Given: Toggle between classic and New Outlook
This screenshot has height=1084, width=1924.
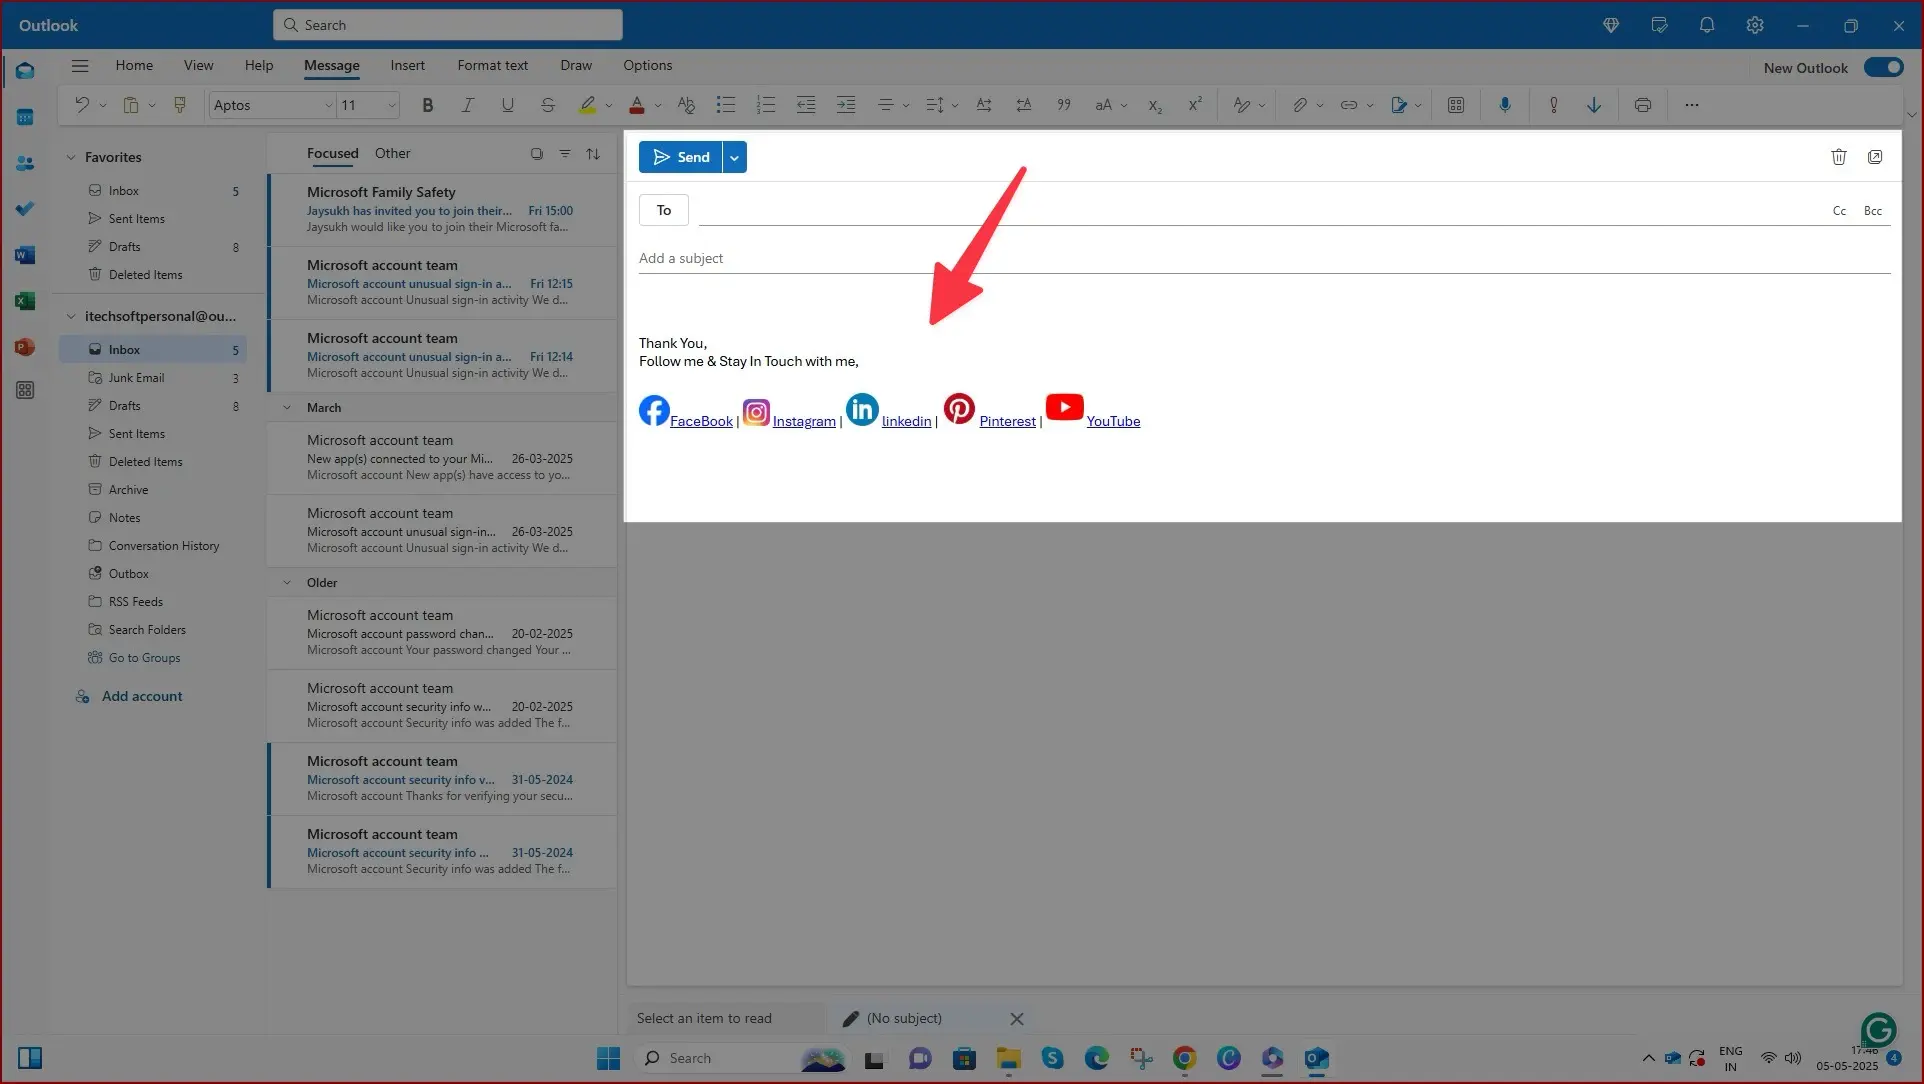Looking at the screenshot, I should (x=1883, y=67).
